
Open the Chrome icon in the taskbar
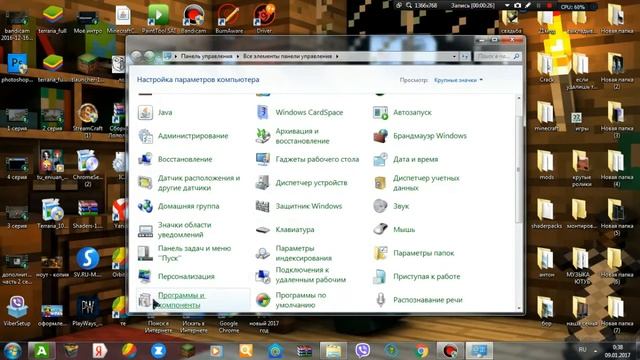tap(421, 351)
